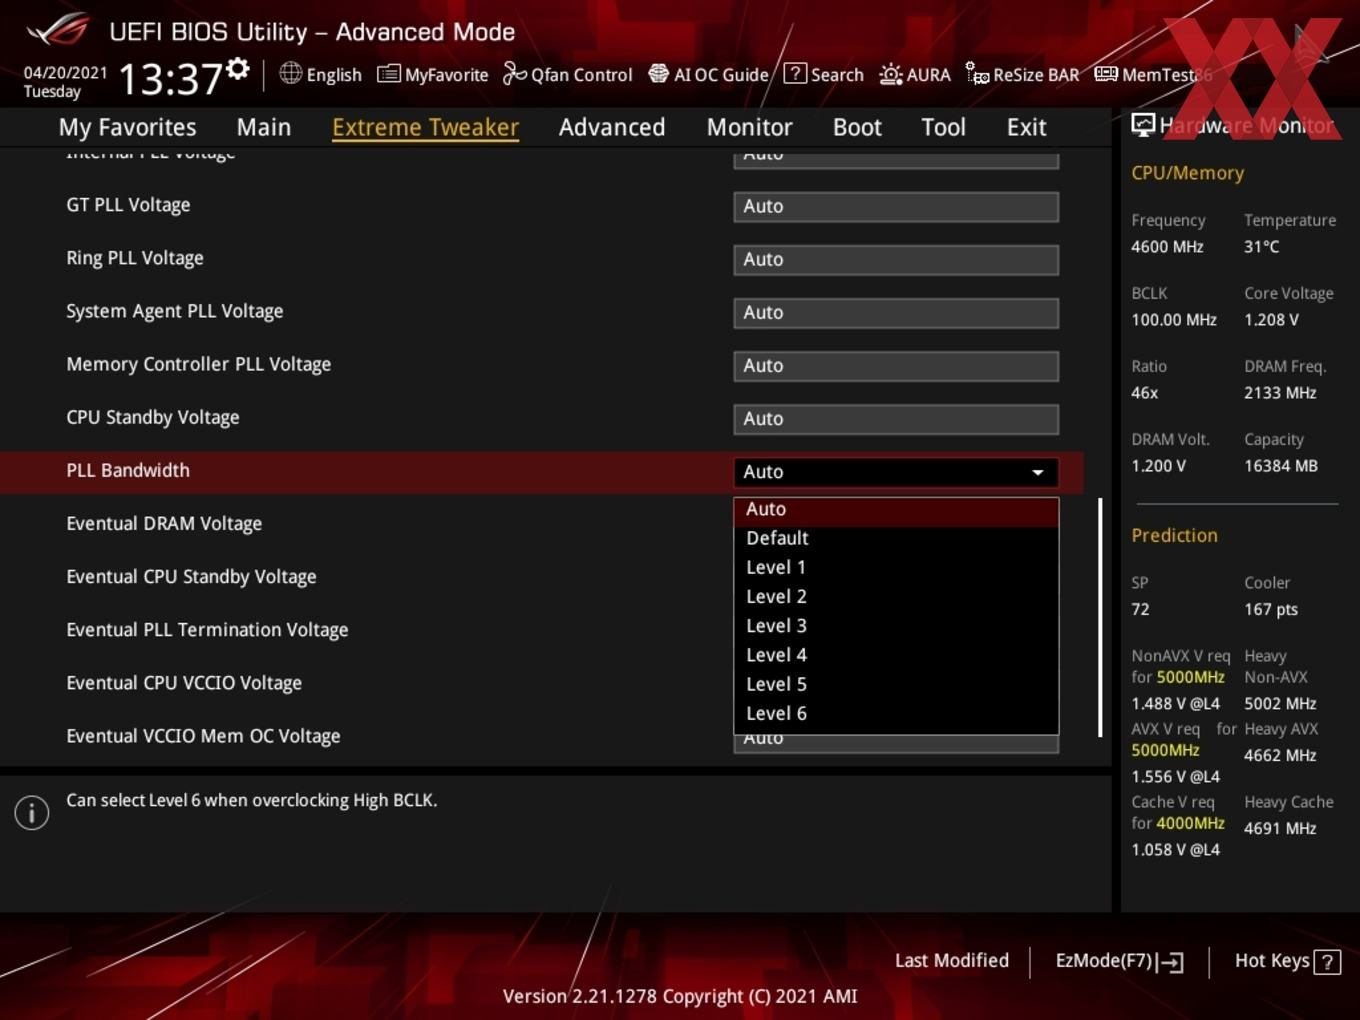1360x1020 pixels.
Task: Choose Default in PLL Bandwidth list
Action: [896, 538]
